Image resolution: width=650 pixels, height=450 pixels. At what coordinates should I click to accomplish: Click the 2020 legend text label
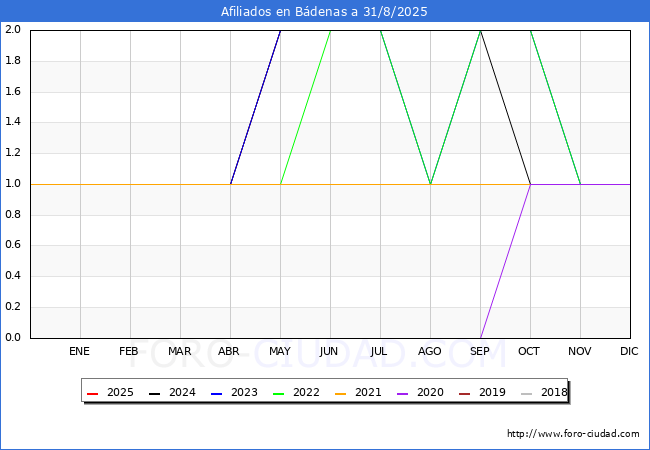coord(430,392)
